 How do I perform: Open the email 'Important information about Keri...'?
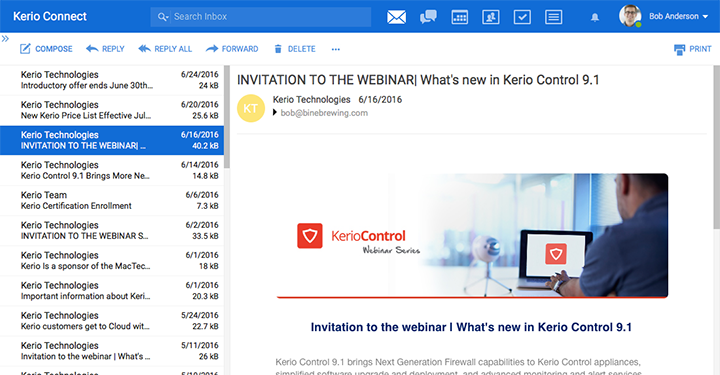[112, 291]
